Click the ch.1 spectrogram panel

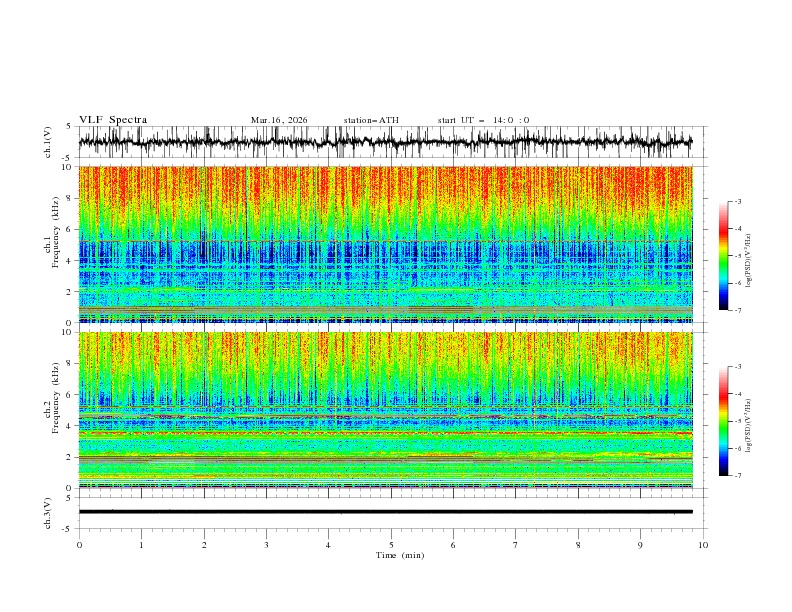point(385,244)
